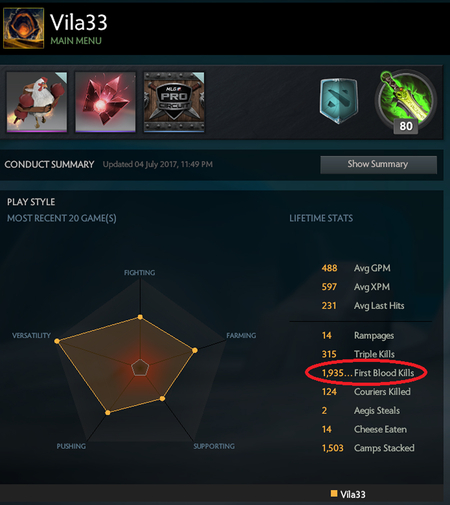Select the First Blood Kills stat row

click(368, 373)
